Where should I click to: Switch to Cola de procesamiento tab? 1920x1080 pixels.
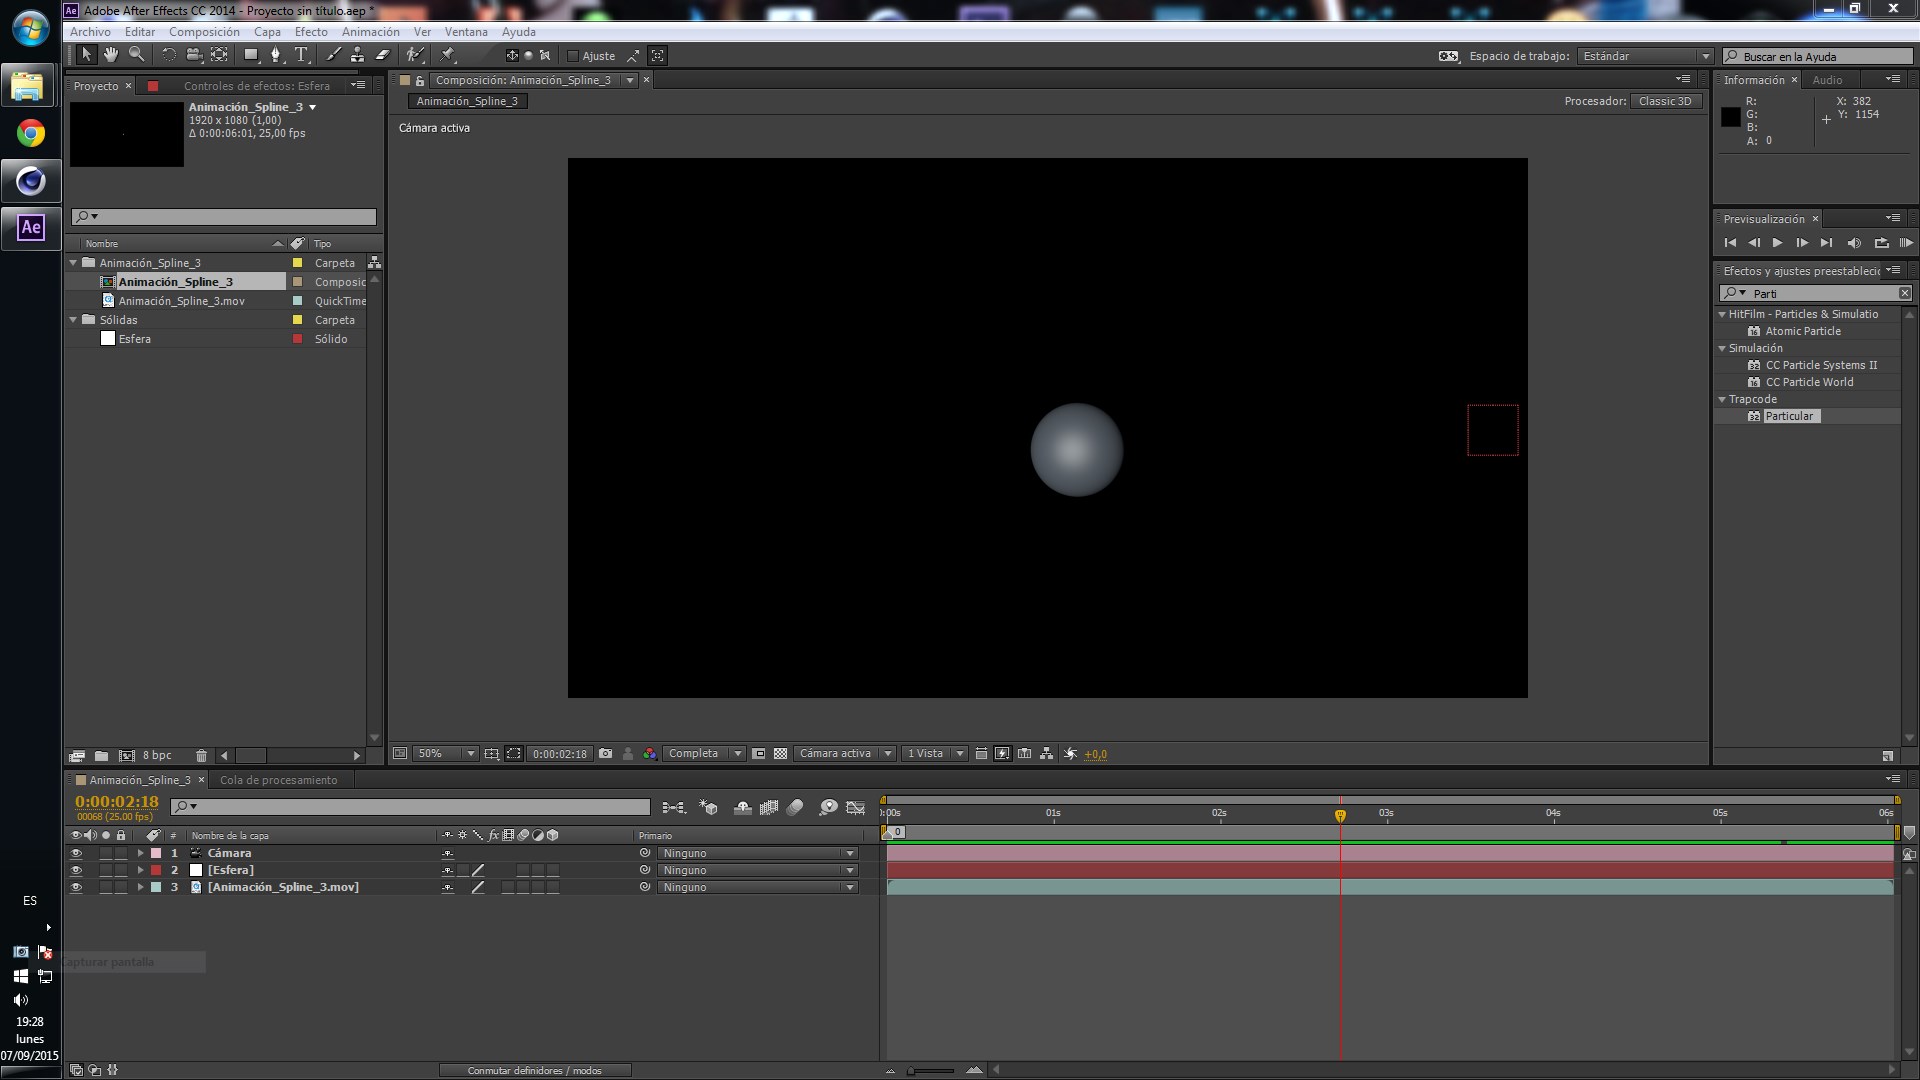pos(278,780)
